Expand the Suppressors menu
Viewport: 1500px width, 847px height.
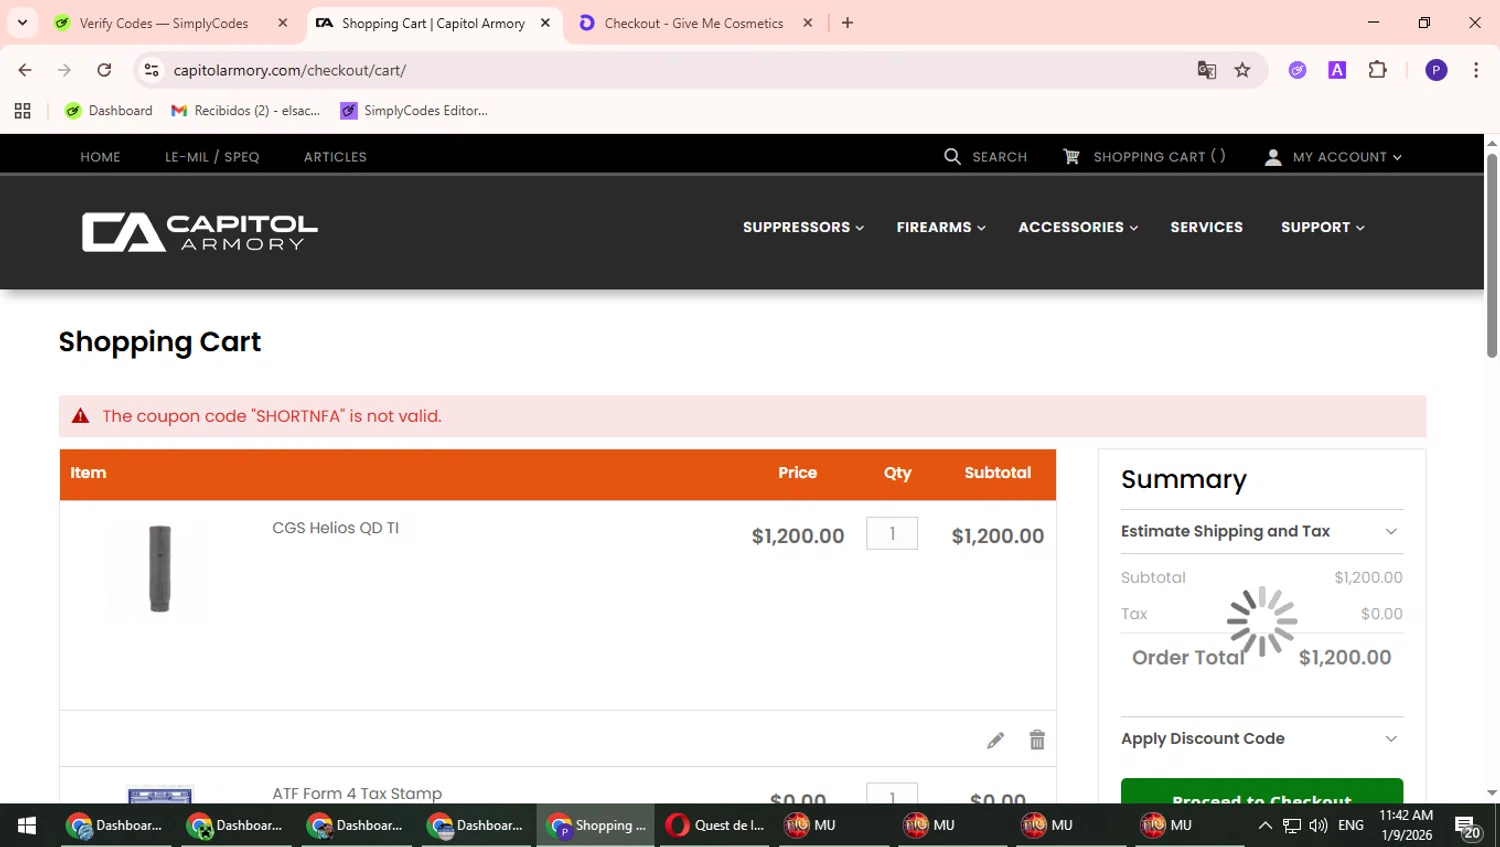(x=803, y=228)
